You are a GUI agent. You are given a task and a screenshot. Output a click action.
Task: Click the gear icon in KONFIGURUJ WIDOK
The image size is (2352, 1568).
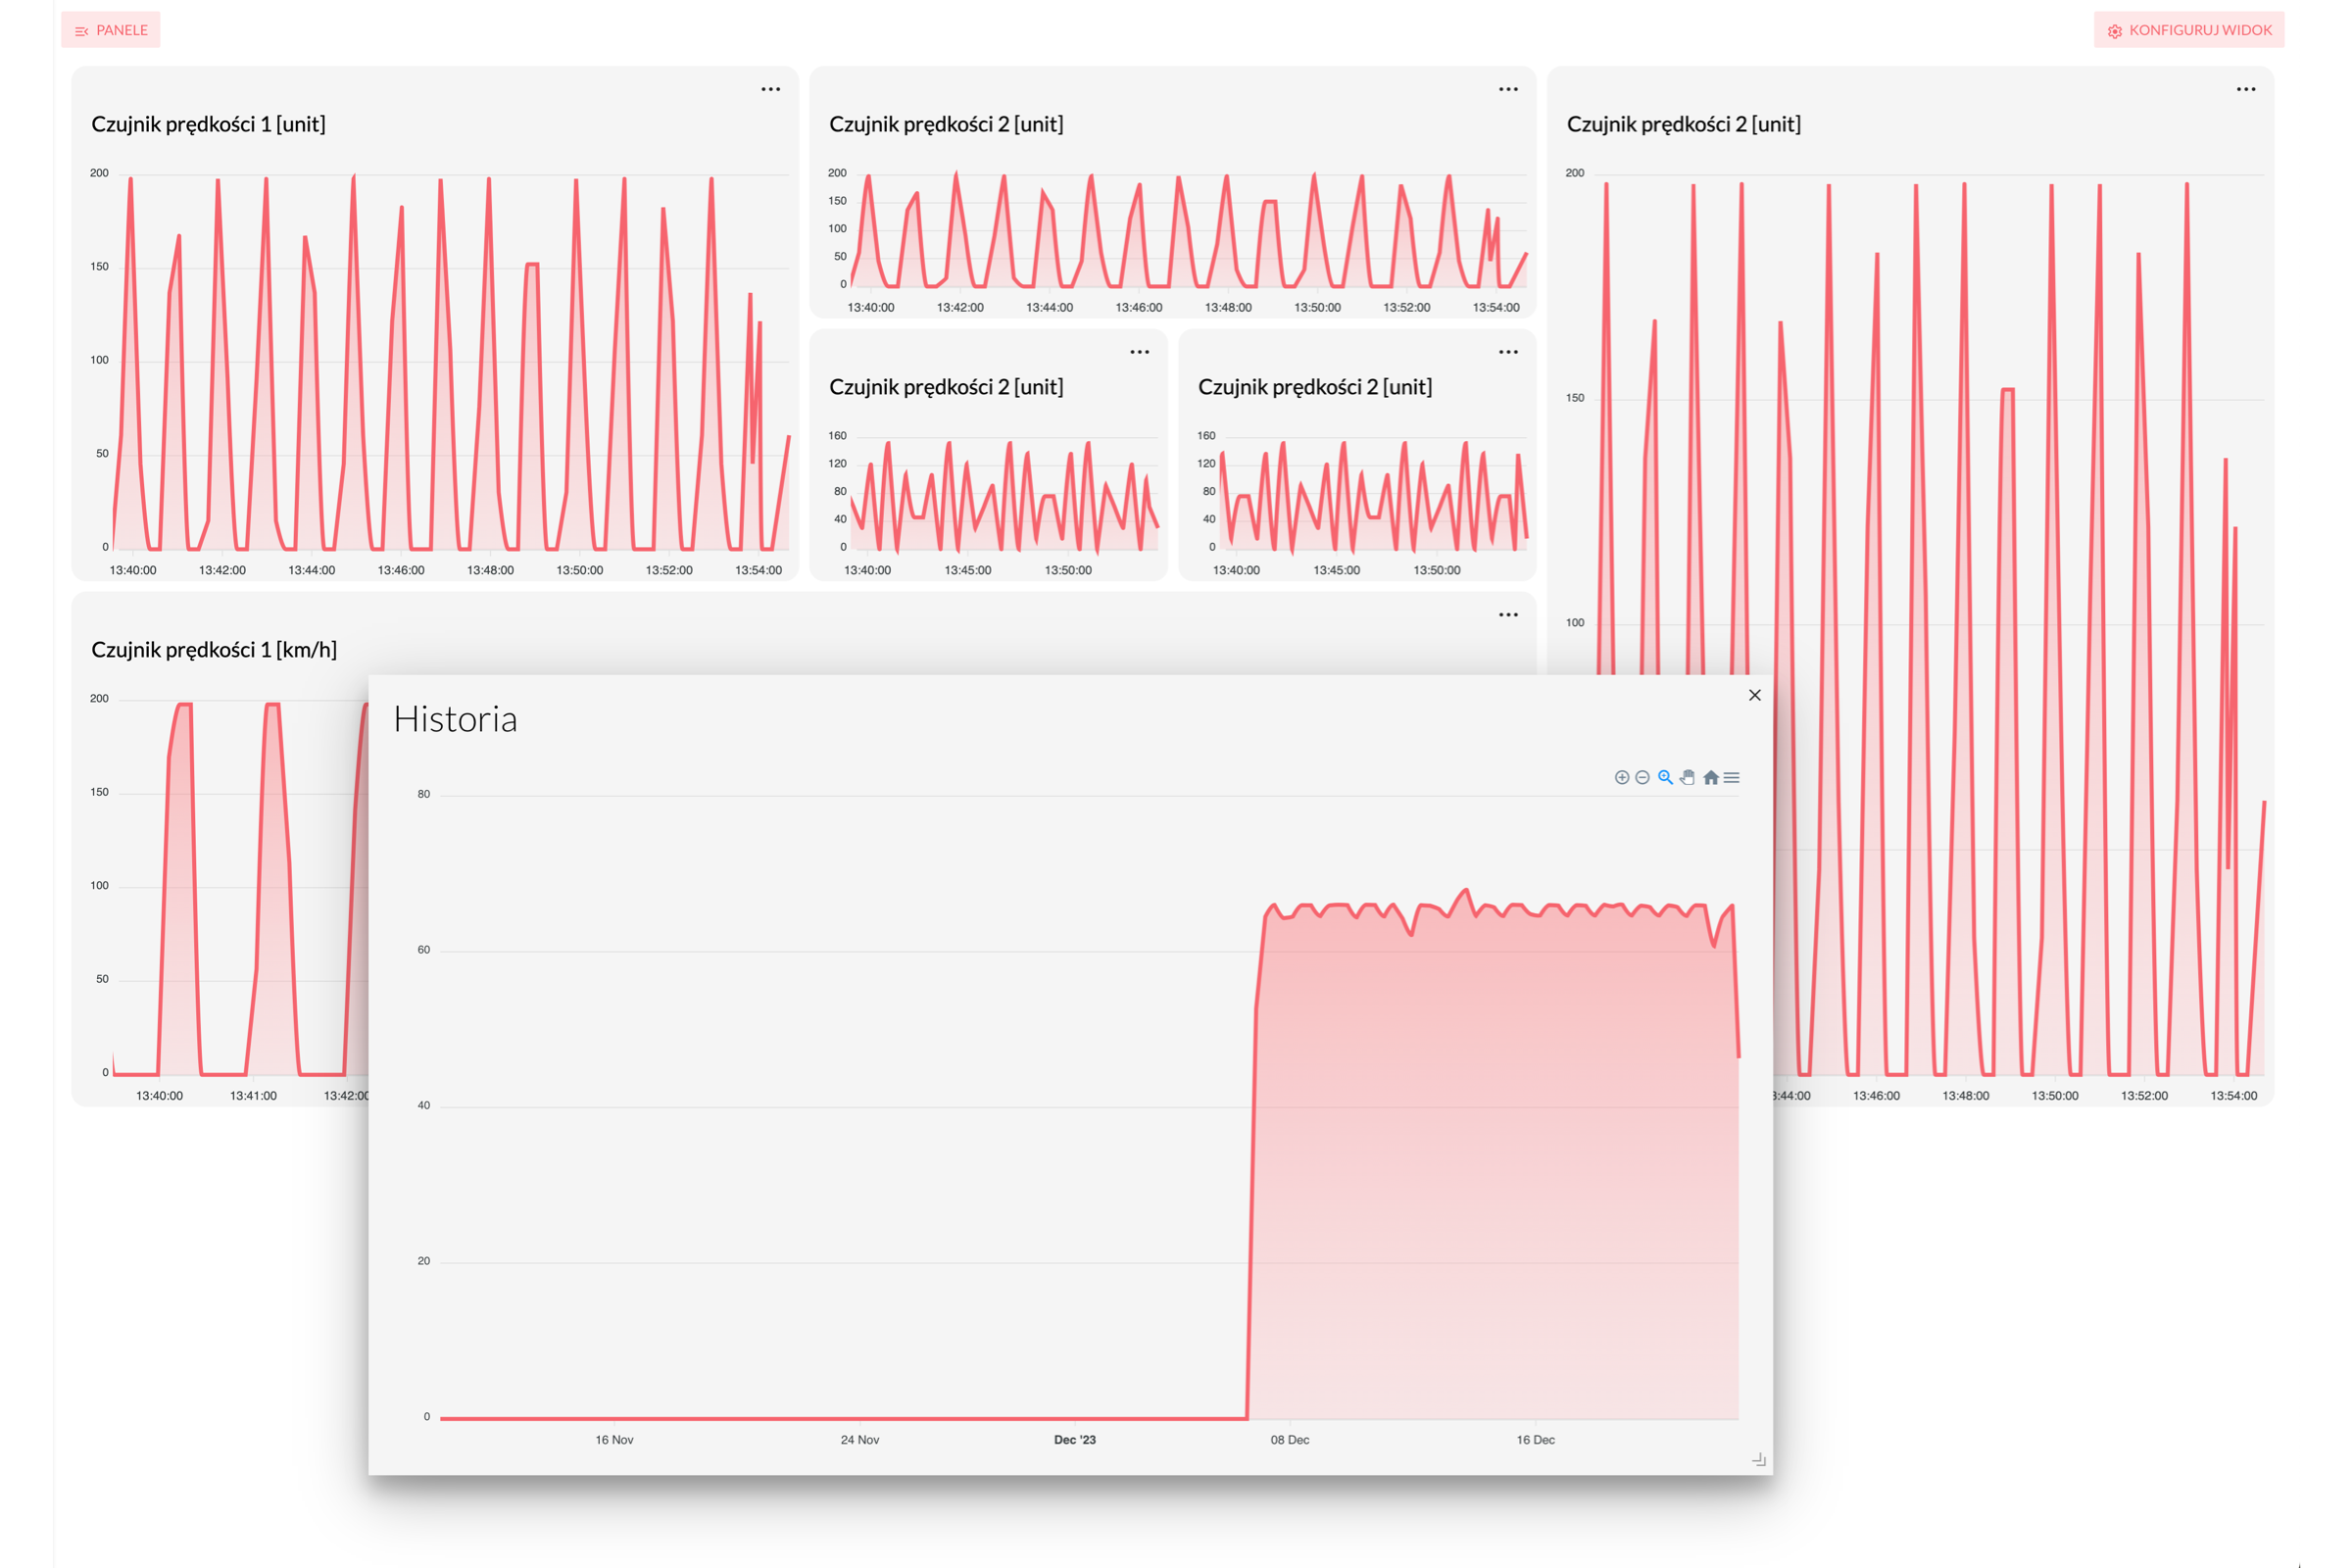pyautogui.click(x=2114, y=31)
